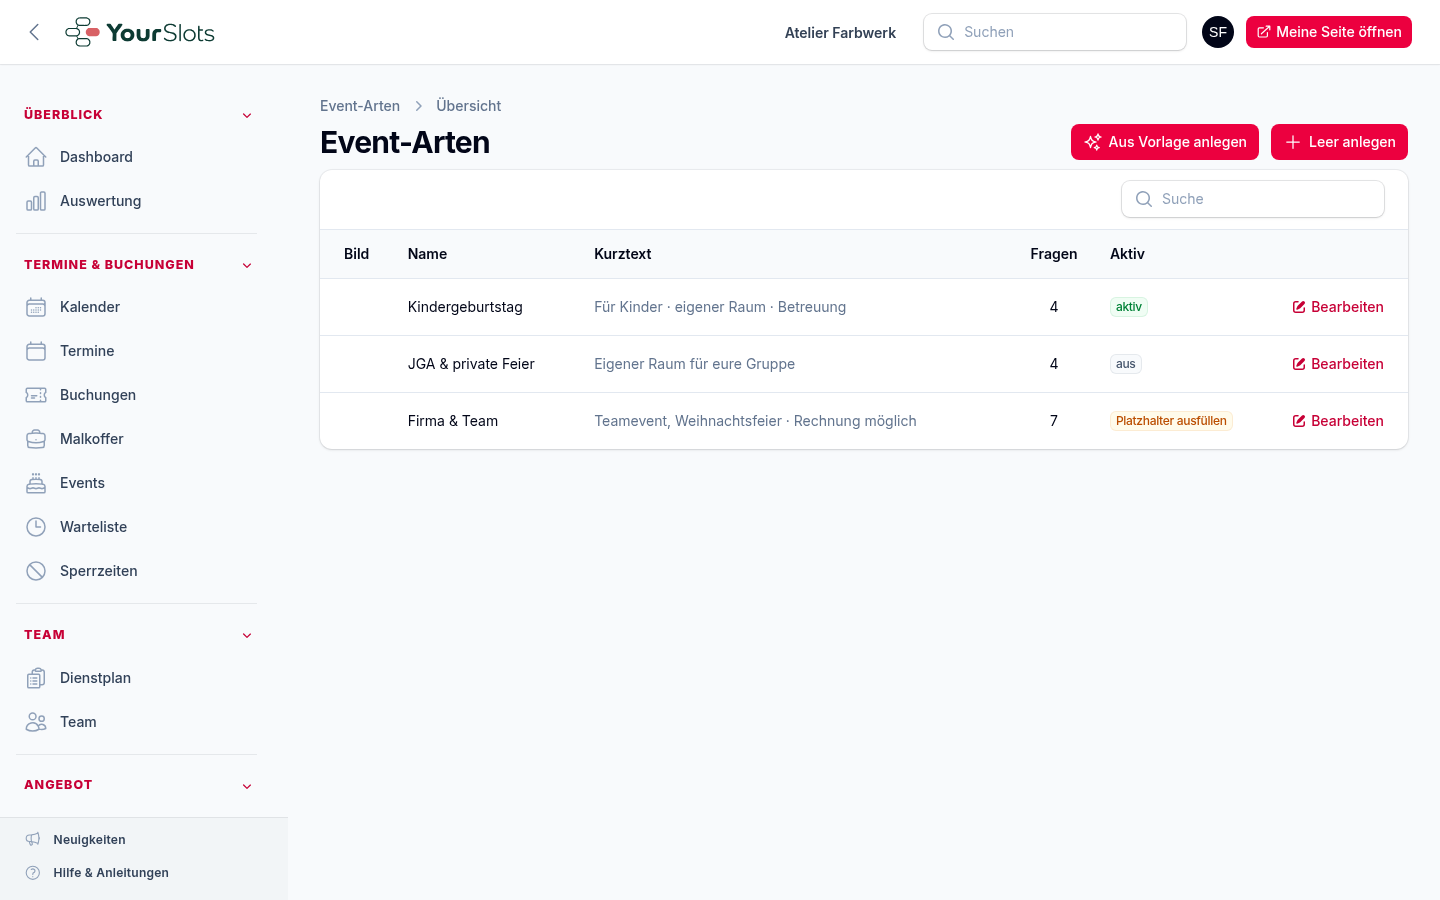Click the Dienstplan clipboard icon
Image resolution: width=1440 pixels, height=900 pixels.
coord(36,678)
